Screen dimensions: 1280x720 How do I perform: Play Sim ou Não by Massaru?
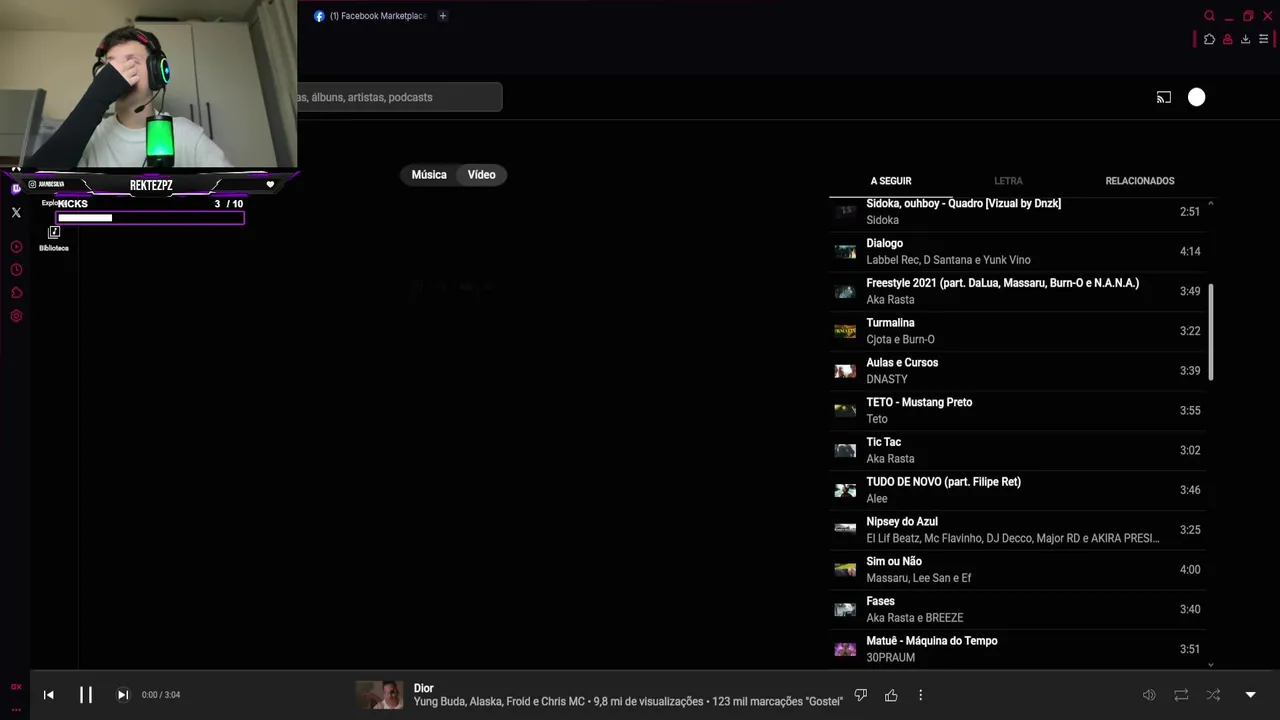coord(1017,570)
